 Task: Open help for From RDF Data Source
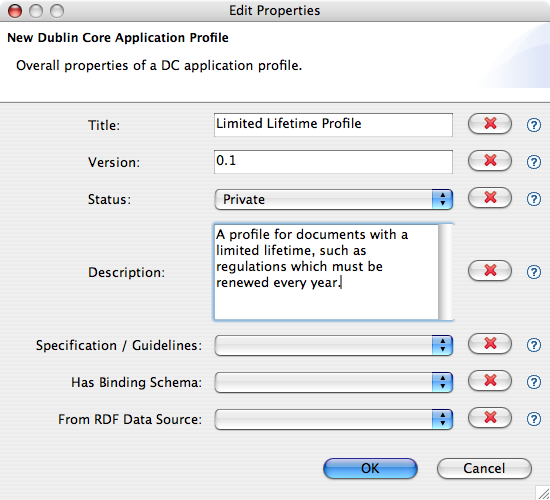coord(534,419)
